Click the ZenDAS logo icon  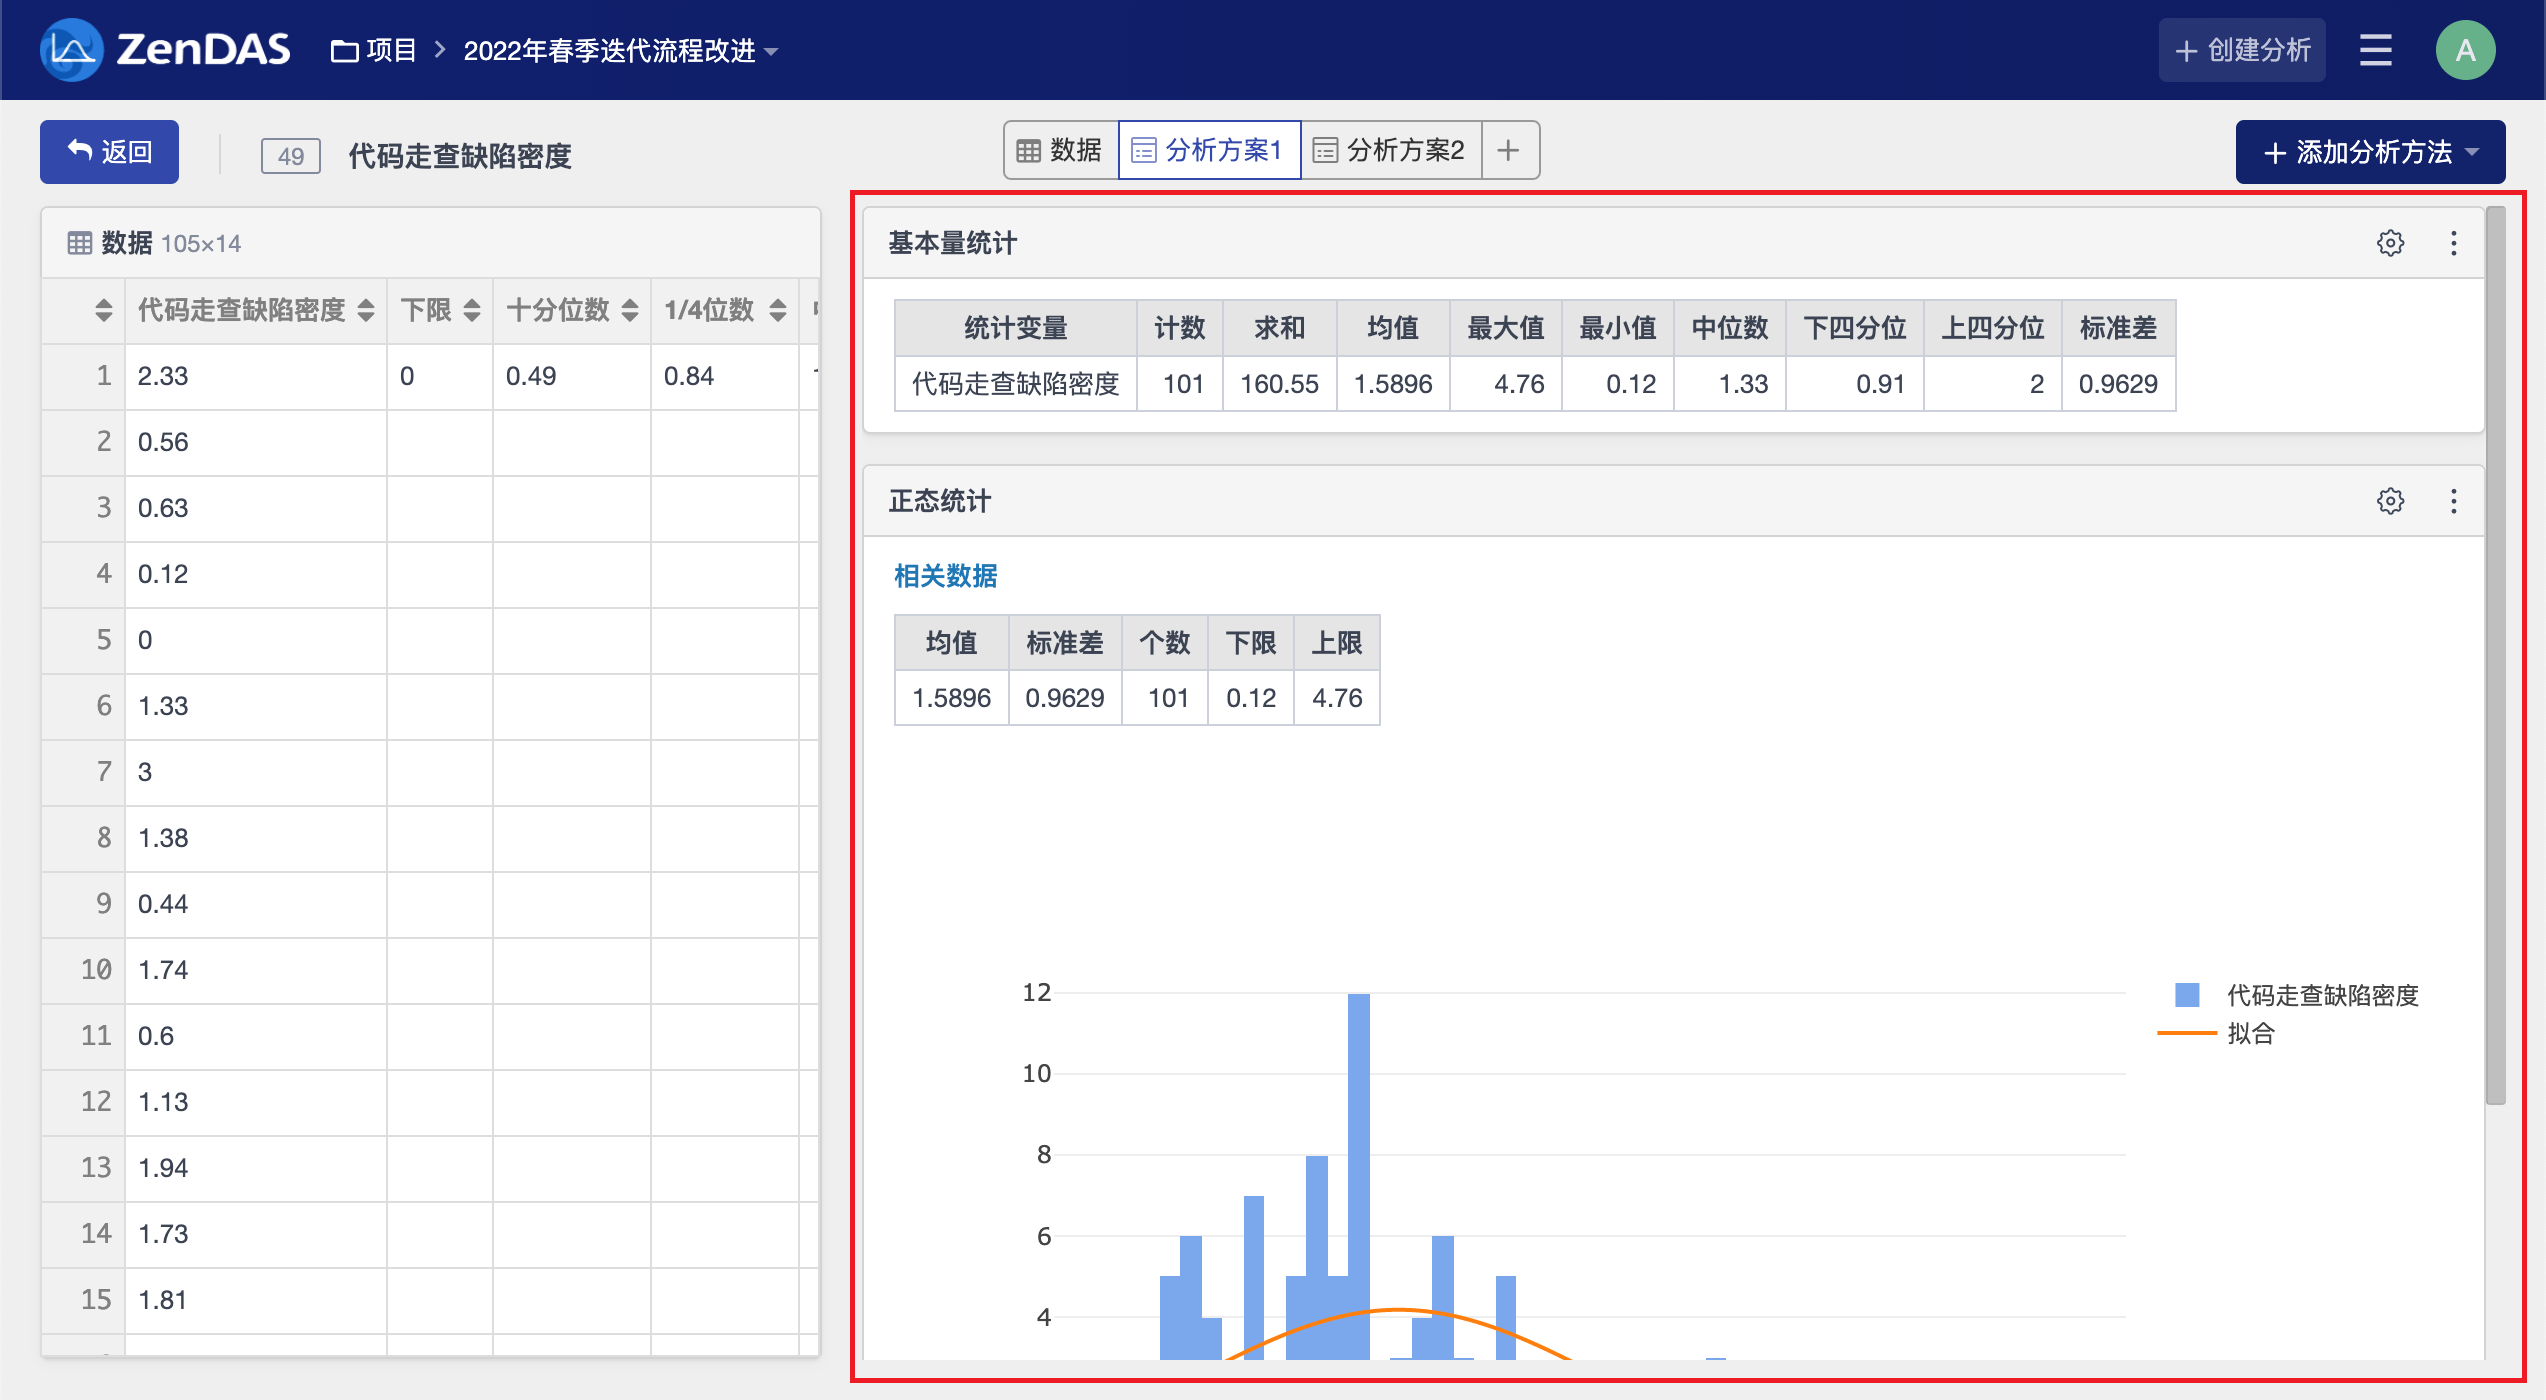pos(72,49)
